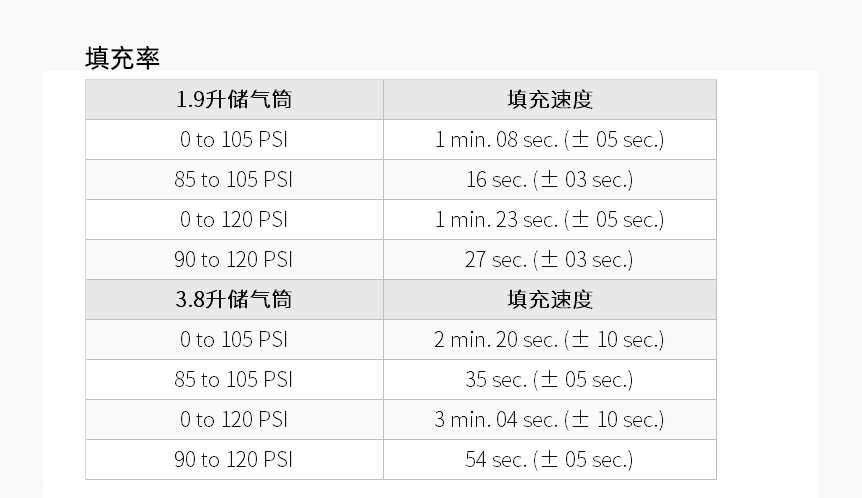Image resolution: width=862 pixels, height=498 pixels.
Task: Click the 填充率 heading
Action: [x=122, y=58]
